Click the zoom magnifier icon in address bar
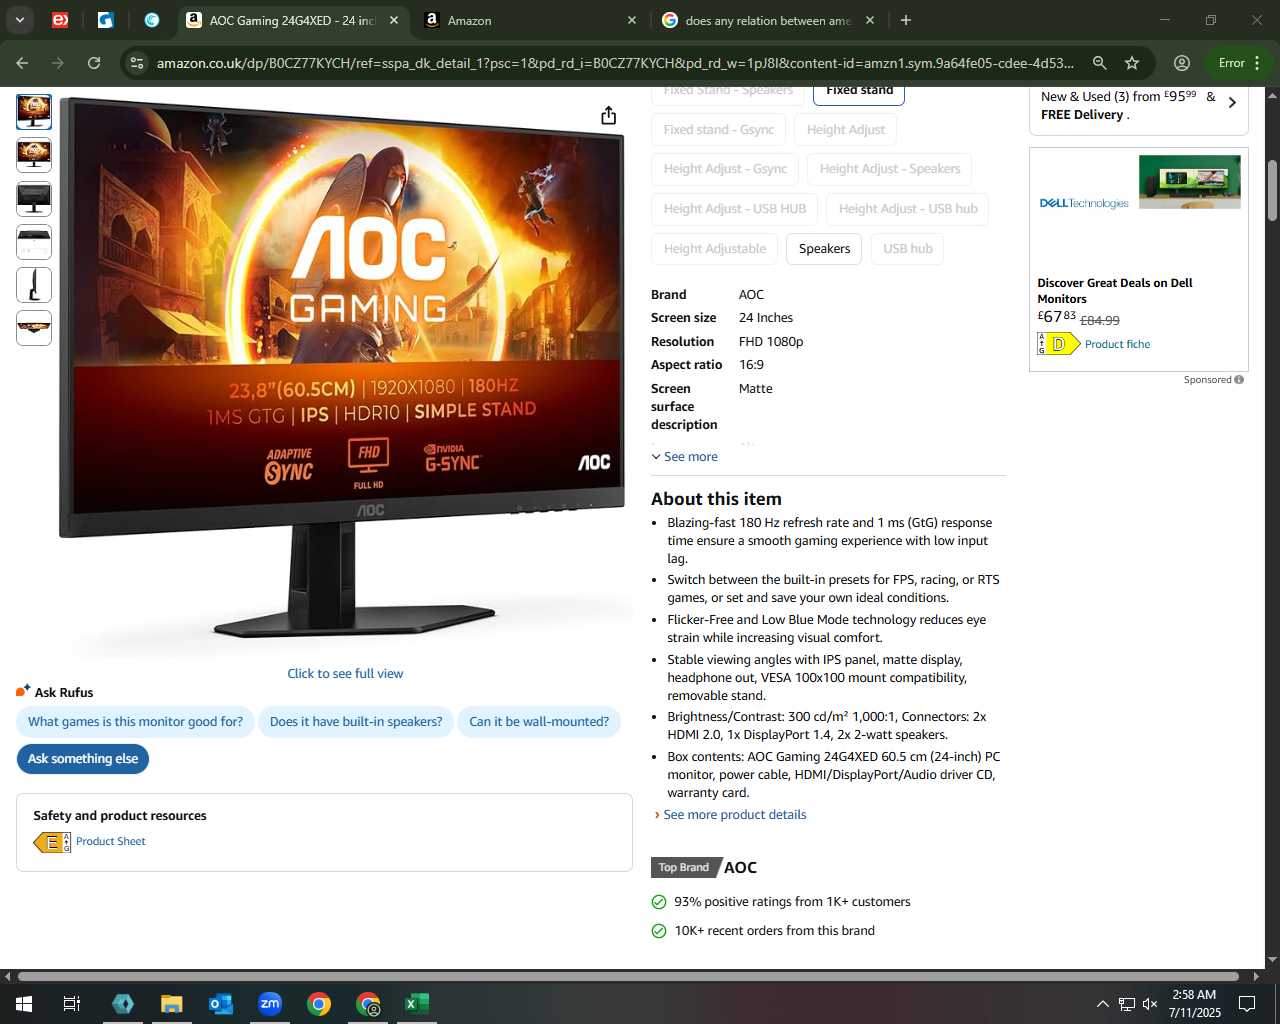This screenshot has width=1280, height=1024. (x=1099, y=63)
